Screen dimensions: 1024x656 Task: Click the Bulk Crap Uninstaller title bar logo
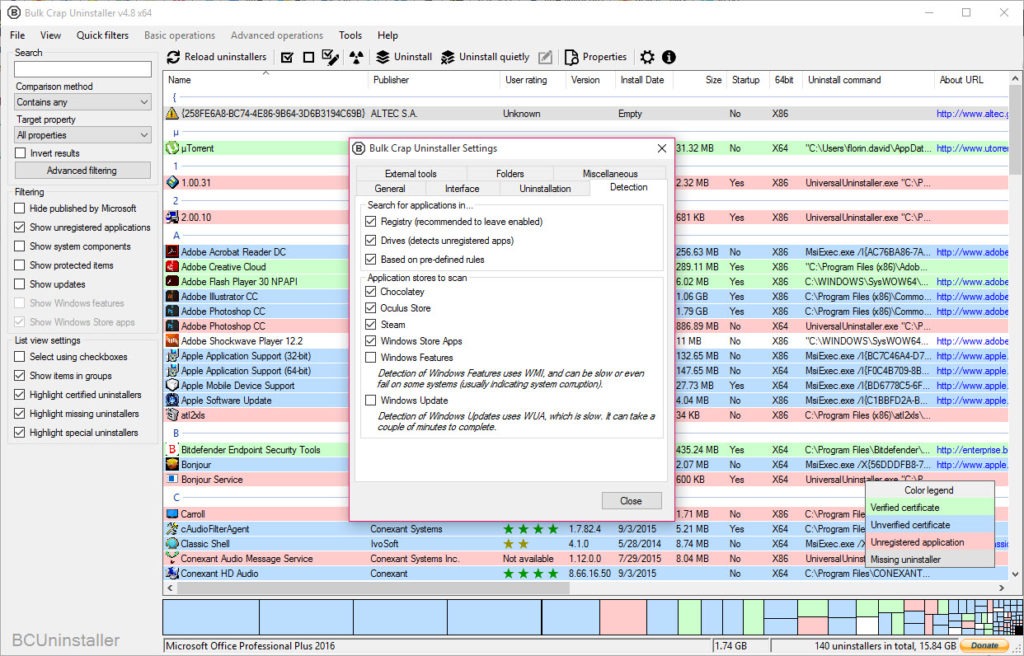point(14,12)
